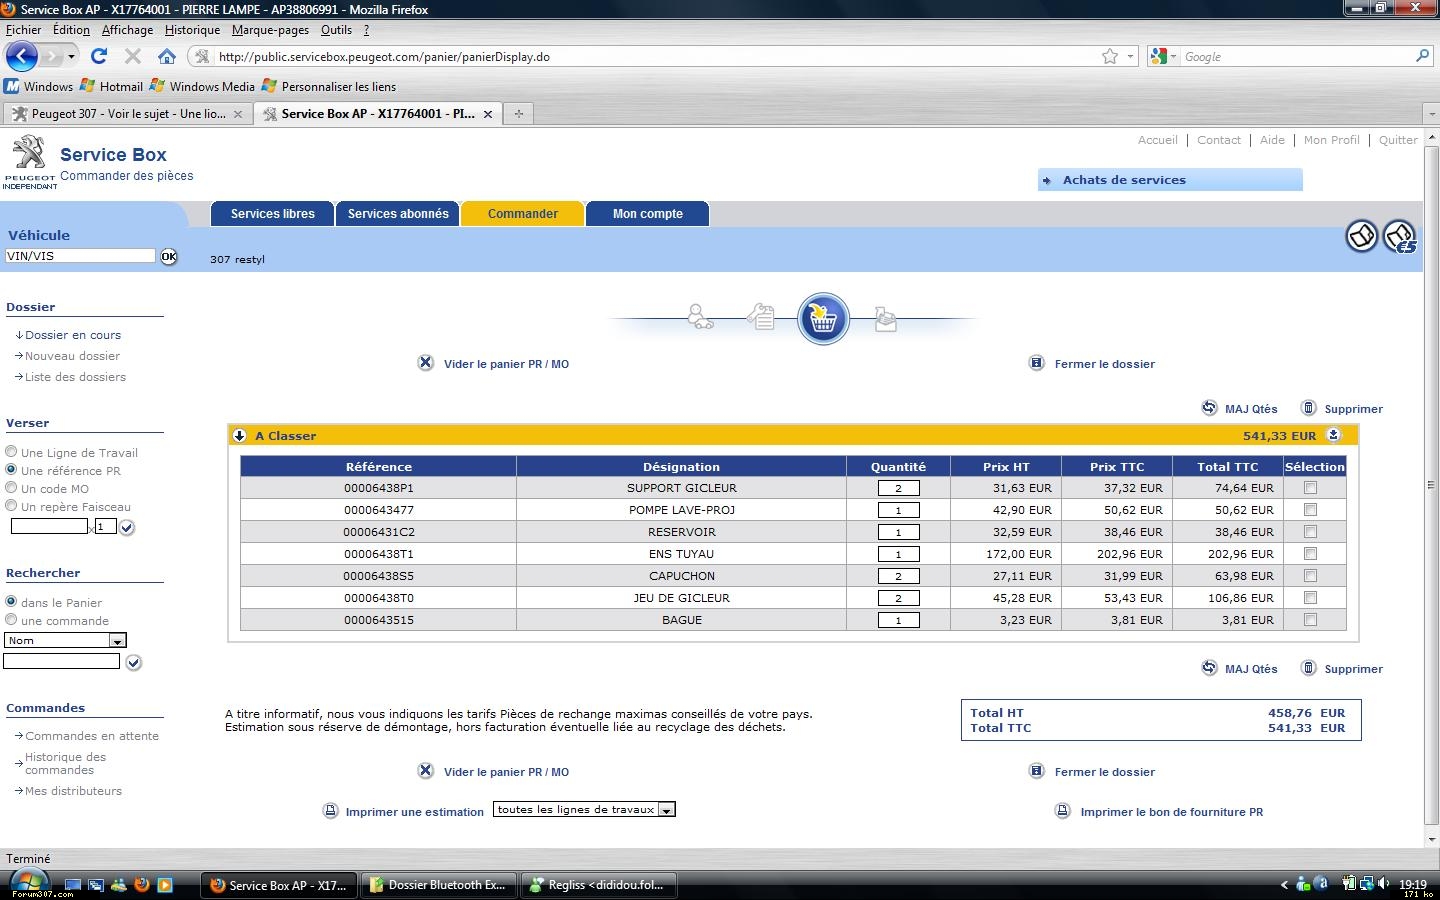
Task: Click top Vider le panier X icon
Action: coord(426,363)
